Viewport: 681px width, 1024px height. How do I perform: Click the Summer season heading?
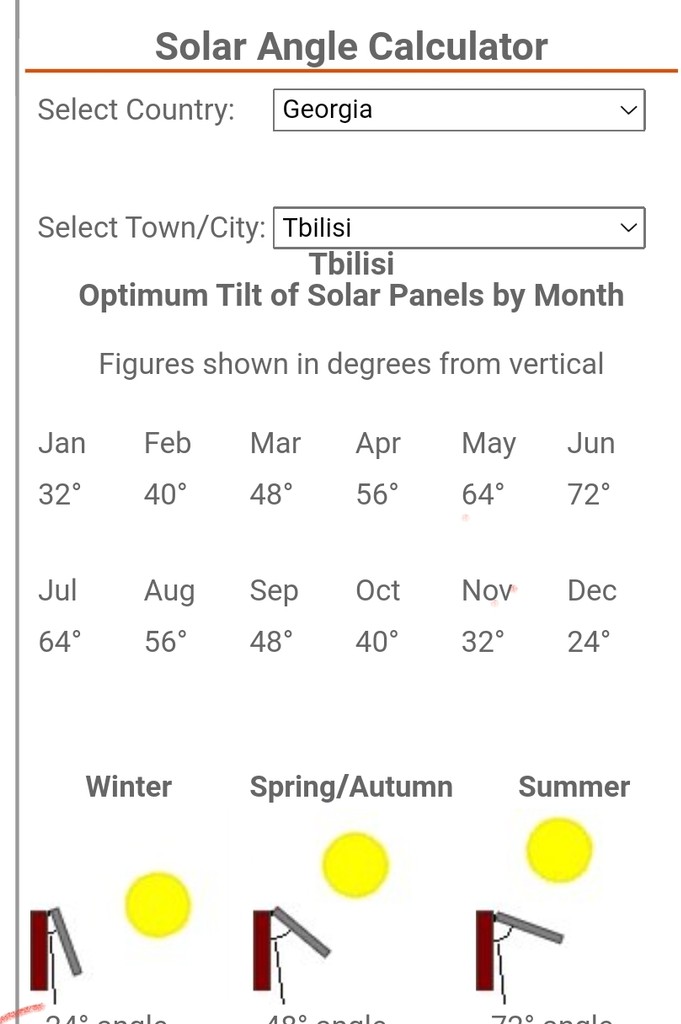click(x=574, y=787)
